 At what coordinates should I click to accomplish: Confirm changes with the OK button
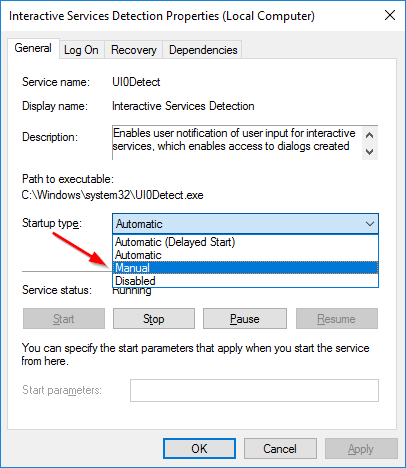coord(199,448)
